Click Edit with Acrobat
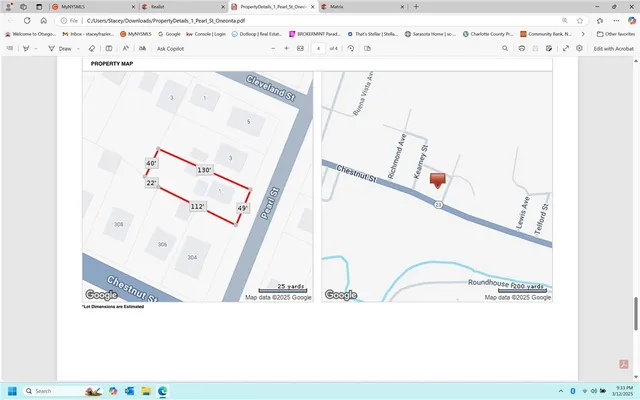 (612, 48)
